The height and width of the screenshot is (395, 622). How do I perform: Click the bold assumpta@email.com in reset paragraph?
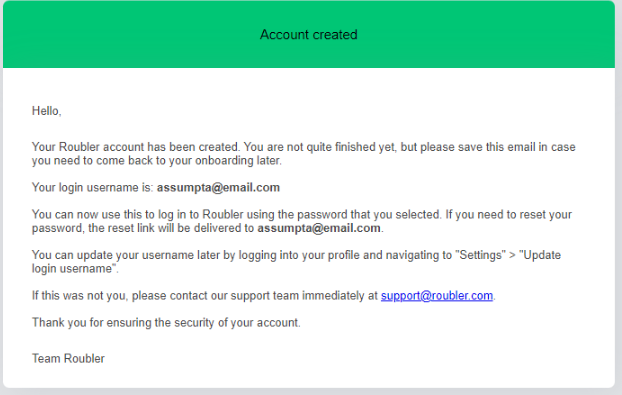coord(319,228)
